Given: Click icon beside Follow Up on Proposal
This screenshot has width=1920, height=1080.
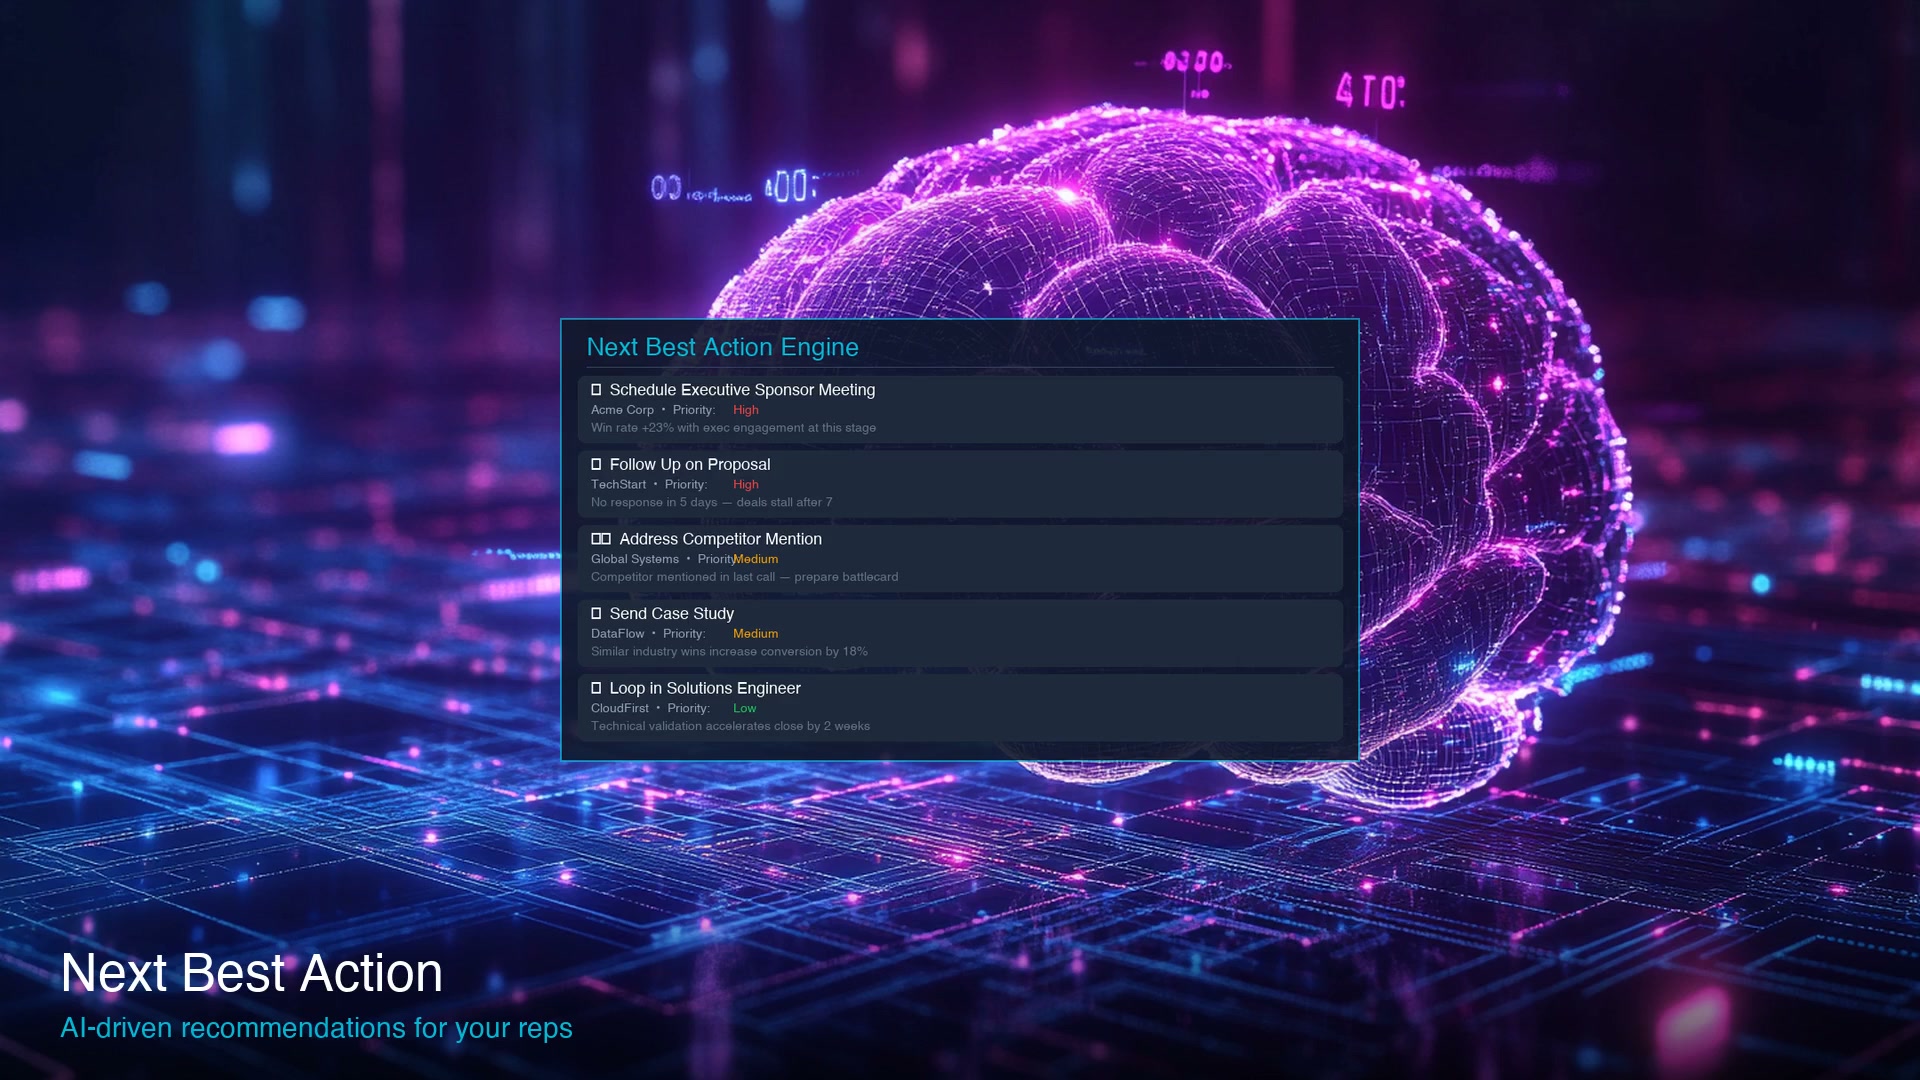Looking at the screenshot, I should 596,464.
